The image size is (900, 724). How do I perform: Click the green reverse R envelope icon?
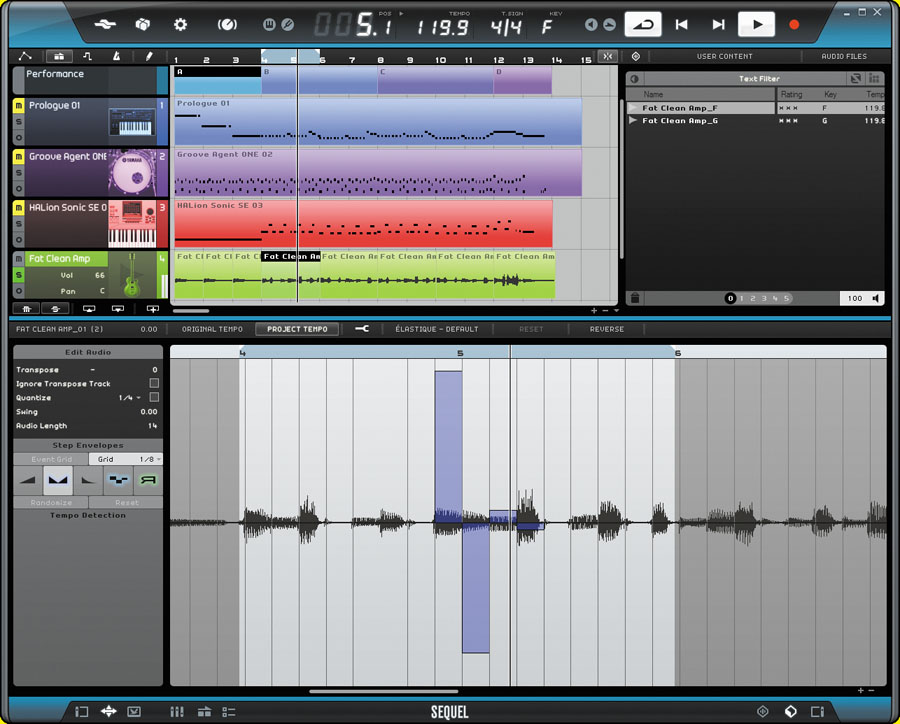[x=148, y=480]
